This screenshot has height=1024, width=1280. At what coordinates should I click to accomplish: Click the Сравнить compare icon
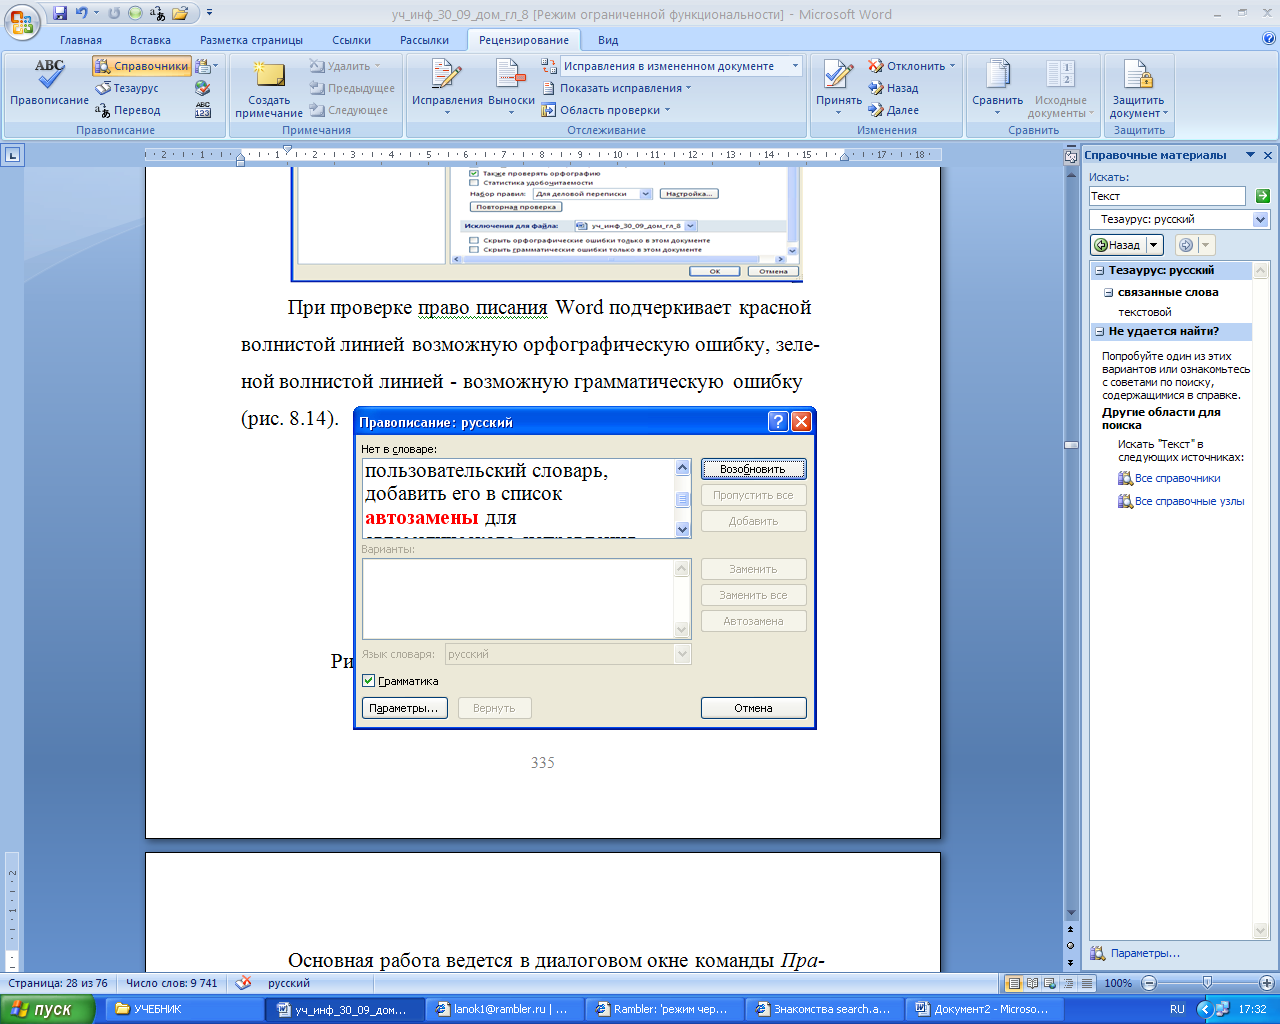pos(997,87)
